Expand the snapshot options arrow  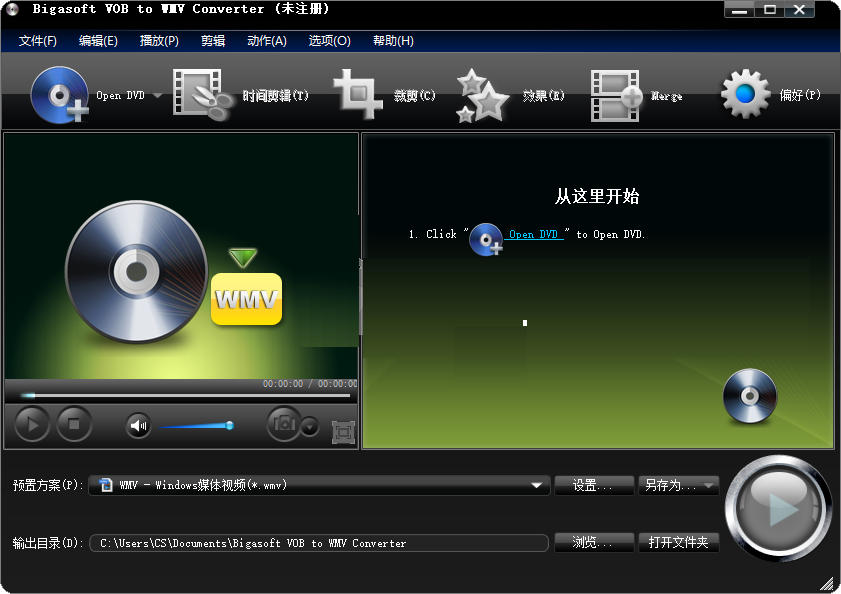pyautogui.click(x=308, y=427)
